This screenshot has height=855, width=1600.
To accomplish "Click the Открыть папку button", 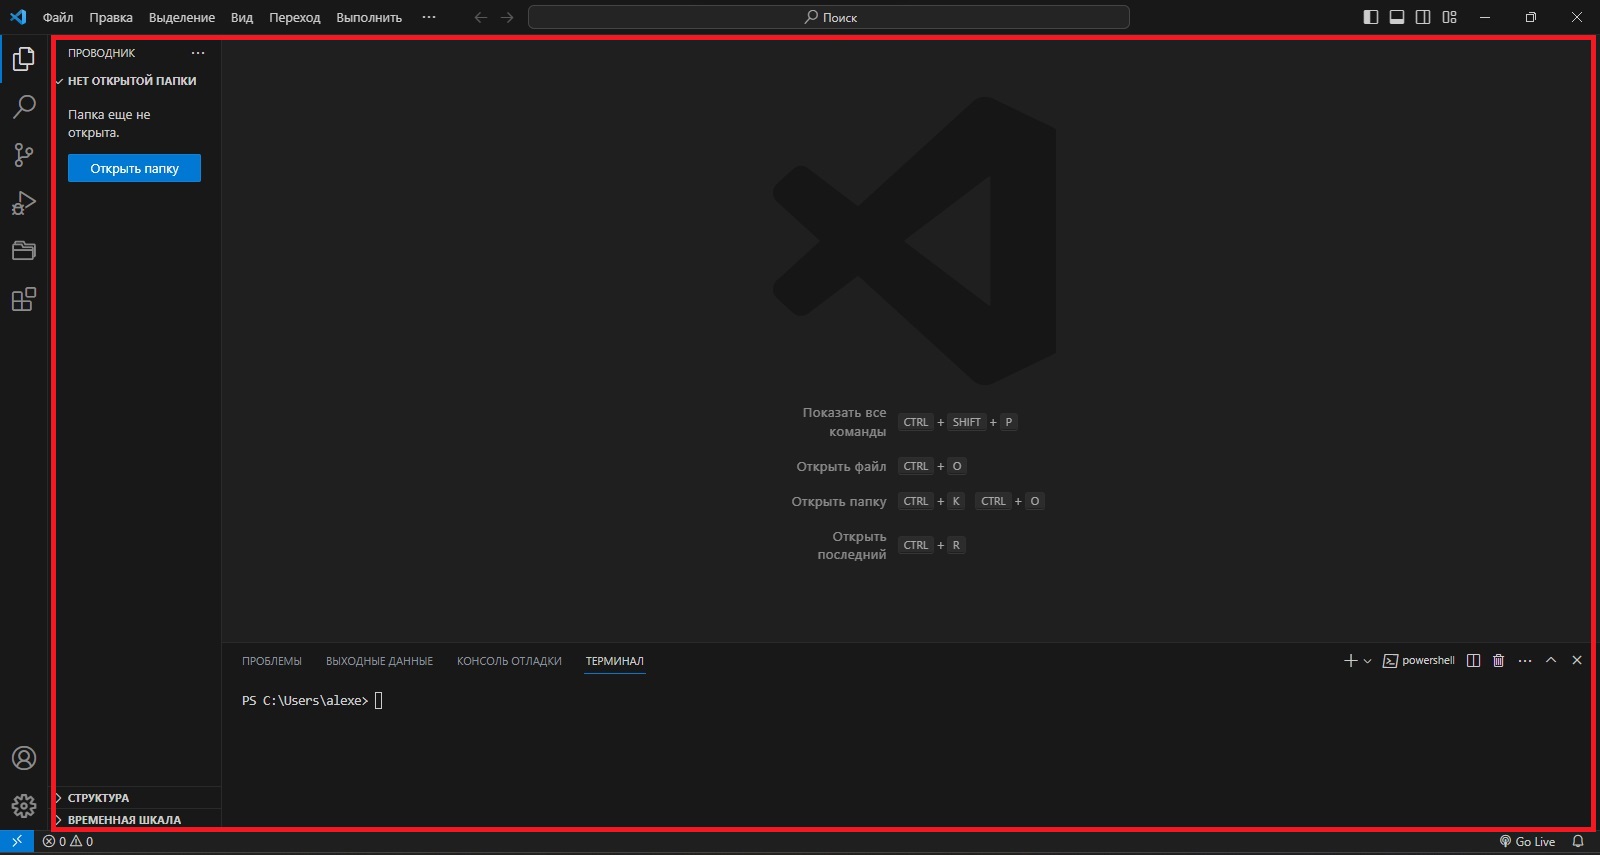I will (x=134, y=168).
